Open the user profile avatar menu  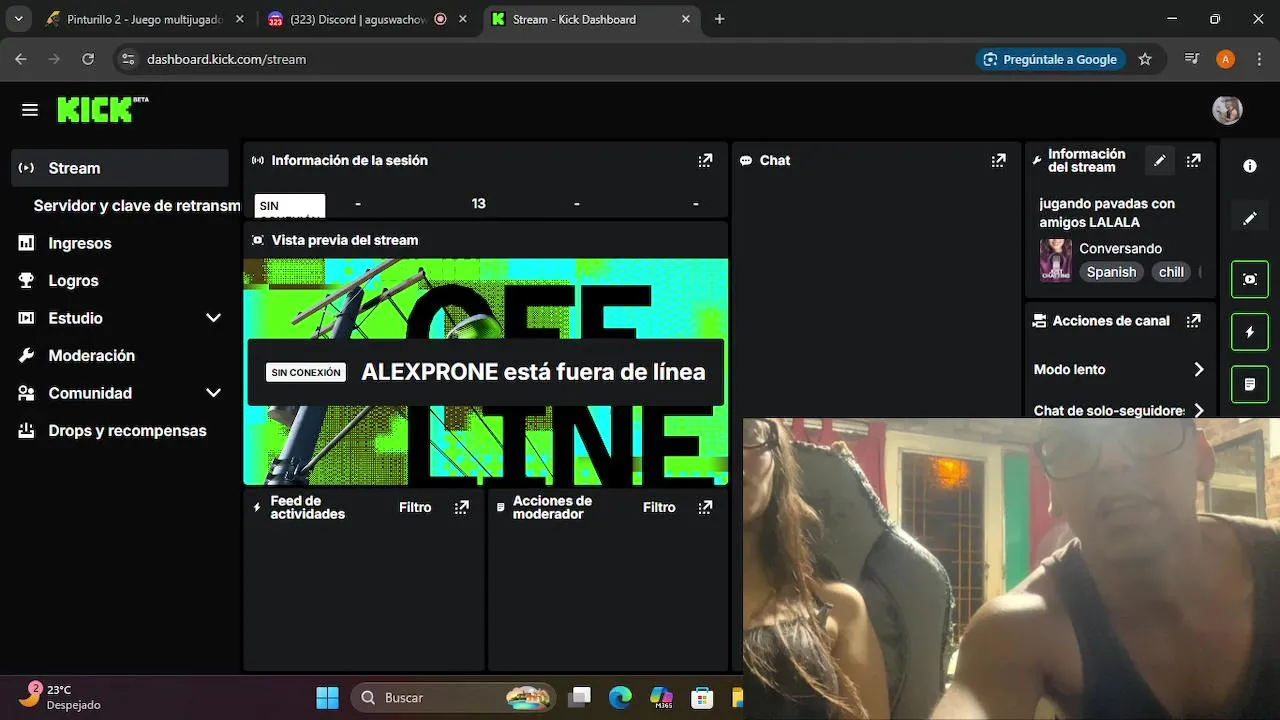1227,110
